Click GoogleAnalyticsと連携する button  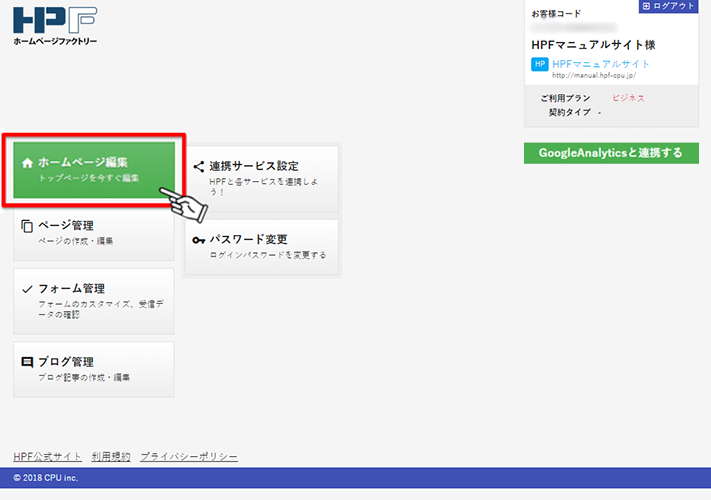tap(611, 153)
